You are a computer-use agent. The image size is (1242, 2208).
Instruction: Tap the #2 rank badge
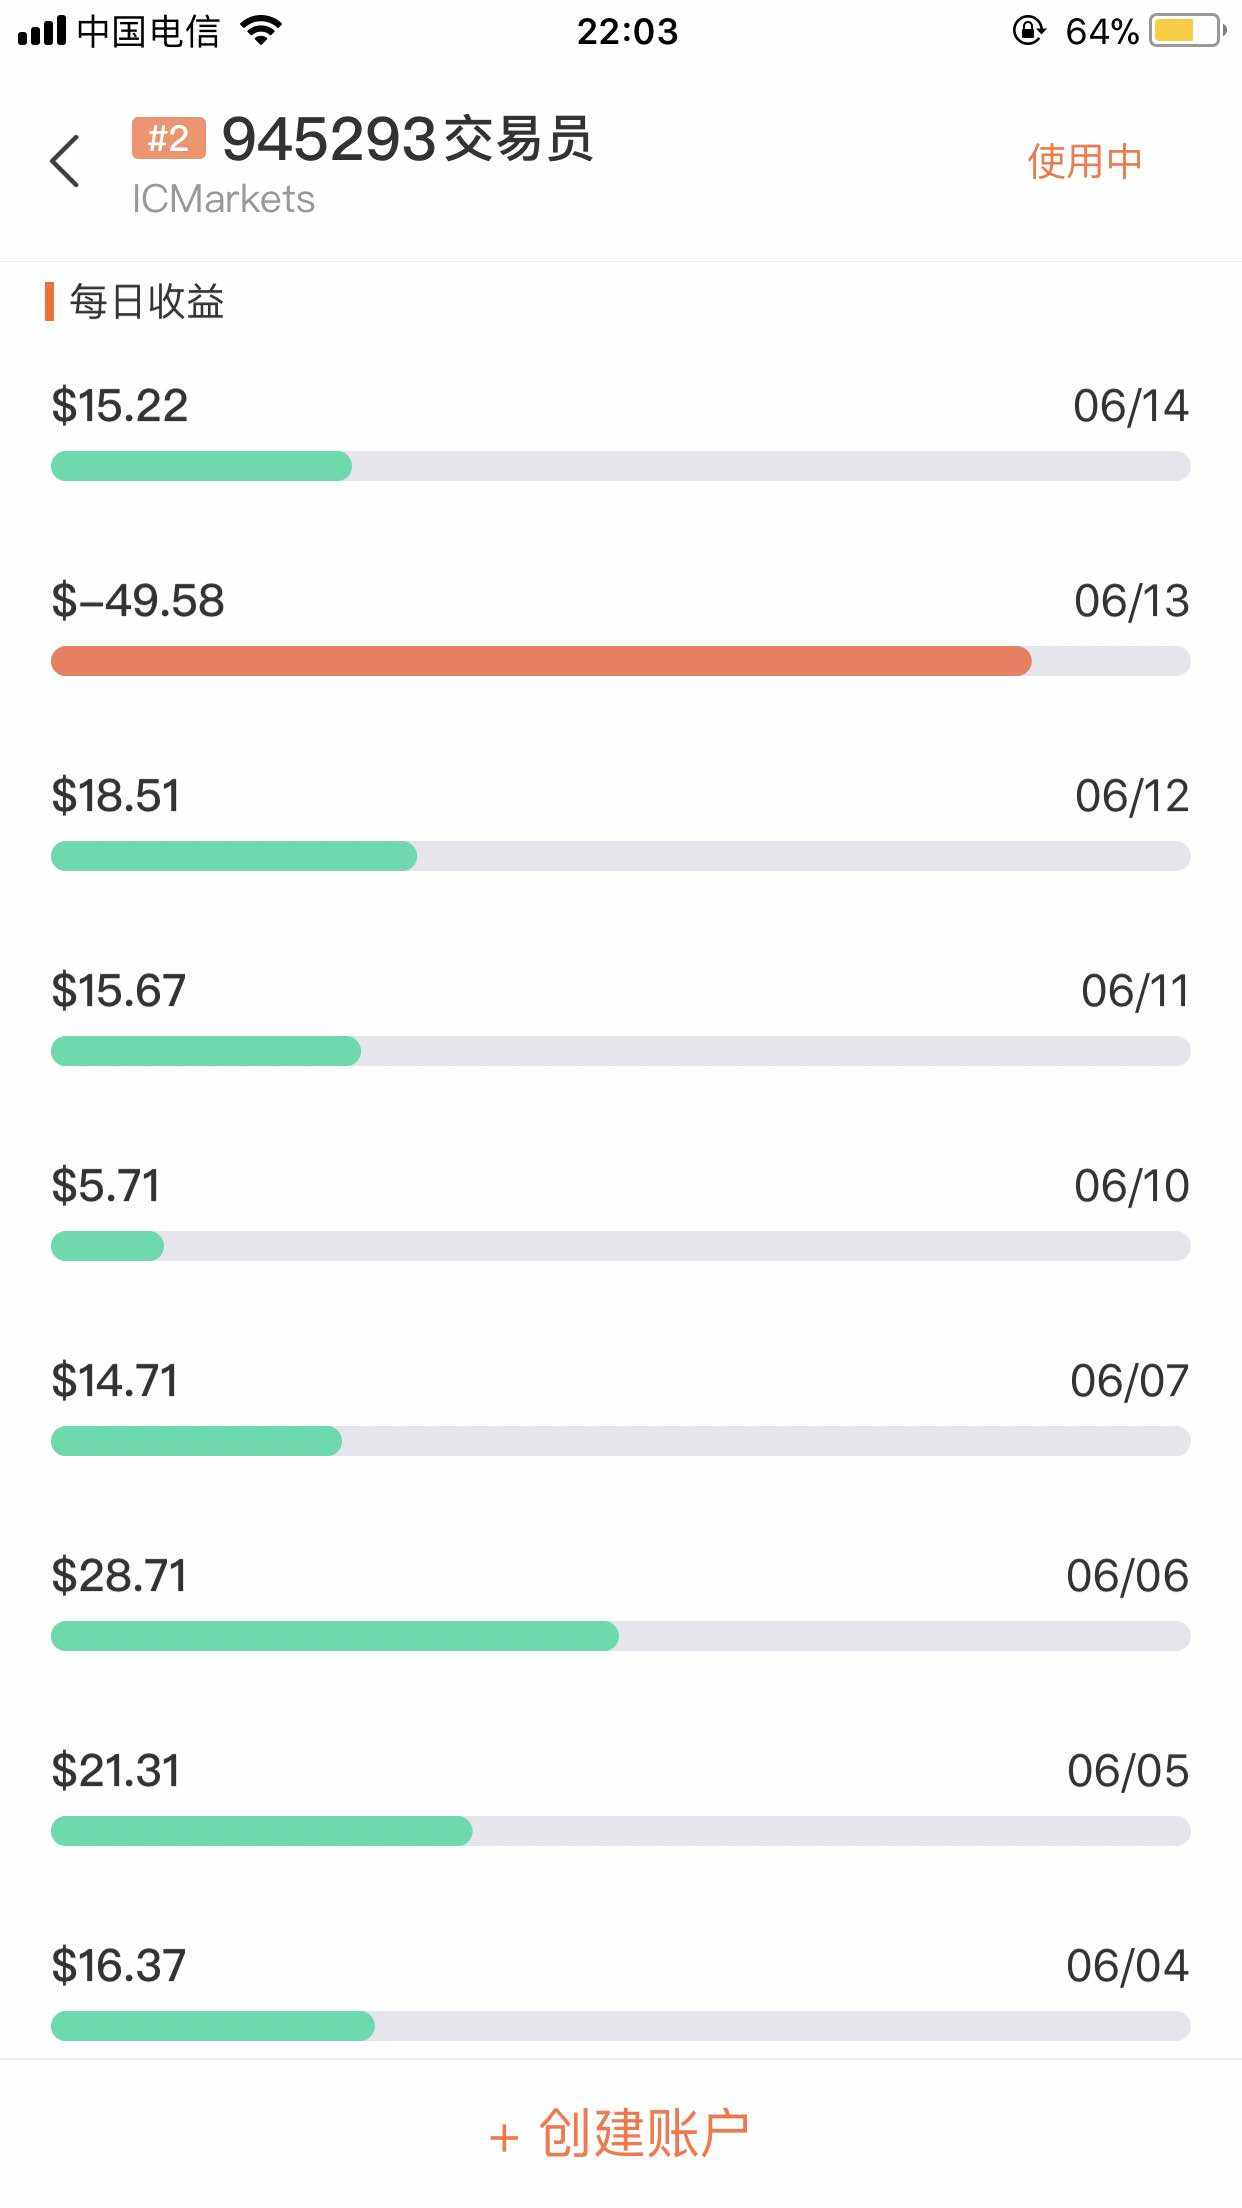click(168, 138)
